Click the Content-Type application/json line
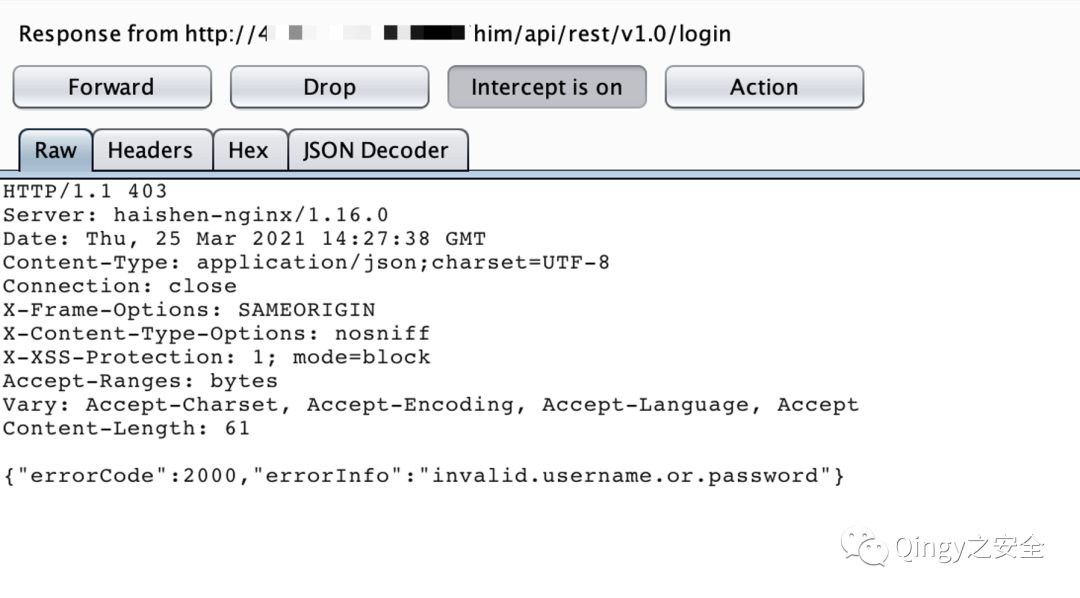Image resolution: width=1080 pixels, height=598 pixels. (306, 263)
